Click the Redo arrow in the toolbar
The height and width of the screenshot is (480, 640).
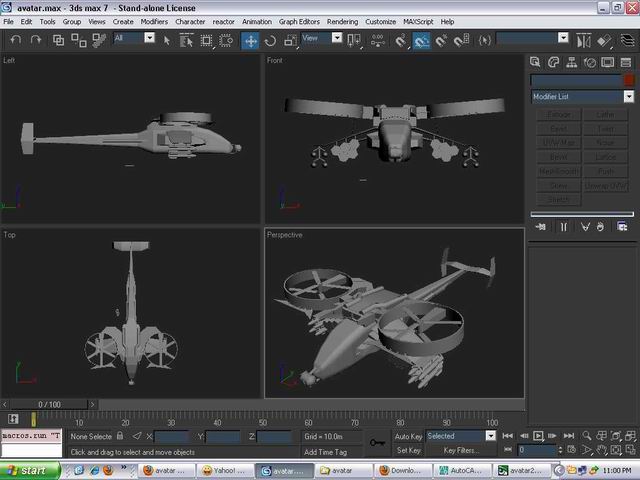tap(36, 40)
